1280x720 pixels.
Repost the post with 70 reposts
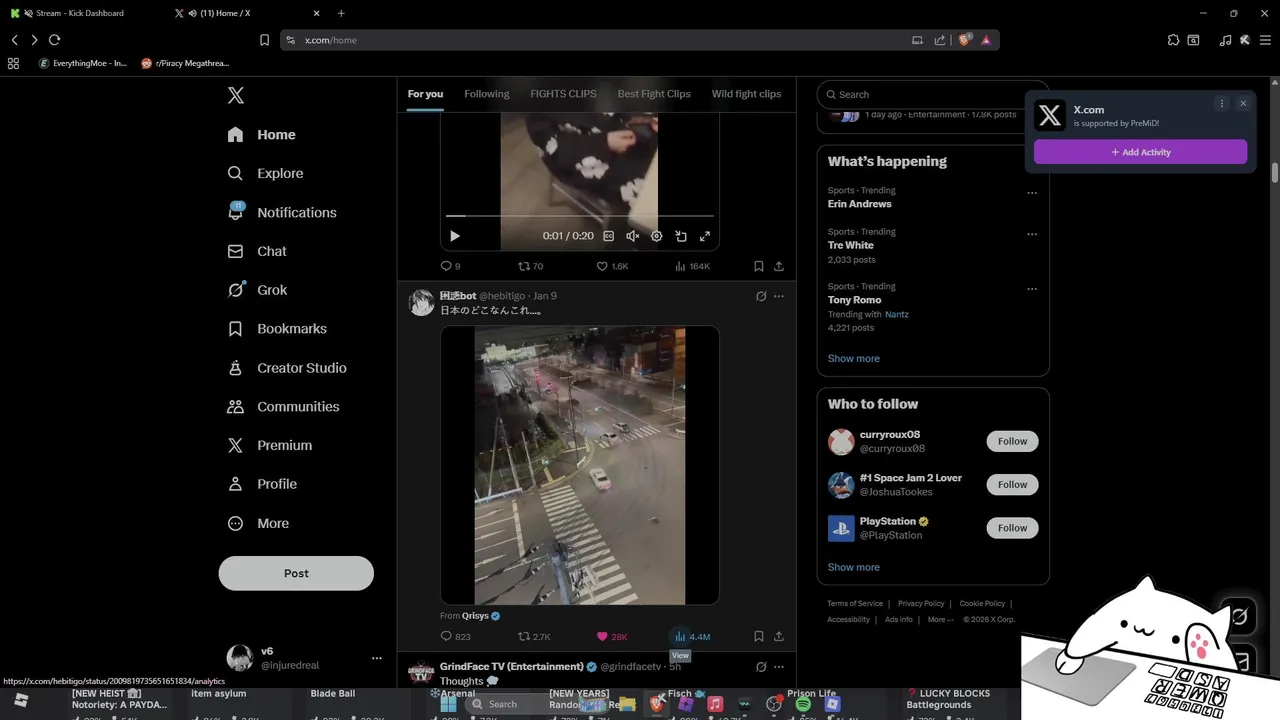coord(530,266)
